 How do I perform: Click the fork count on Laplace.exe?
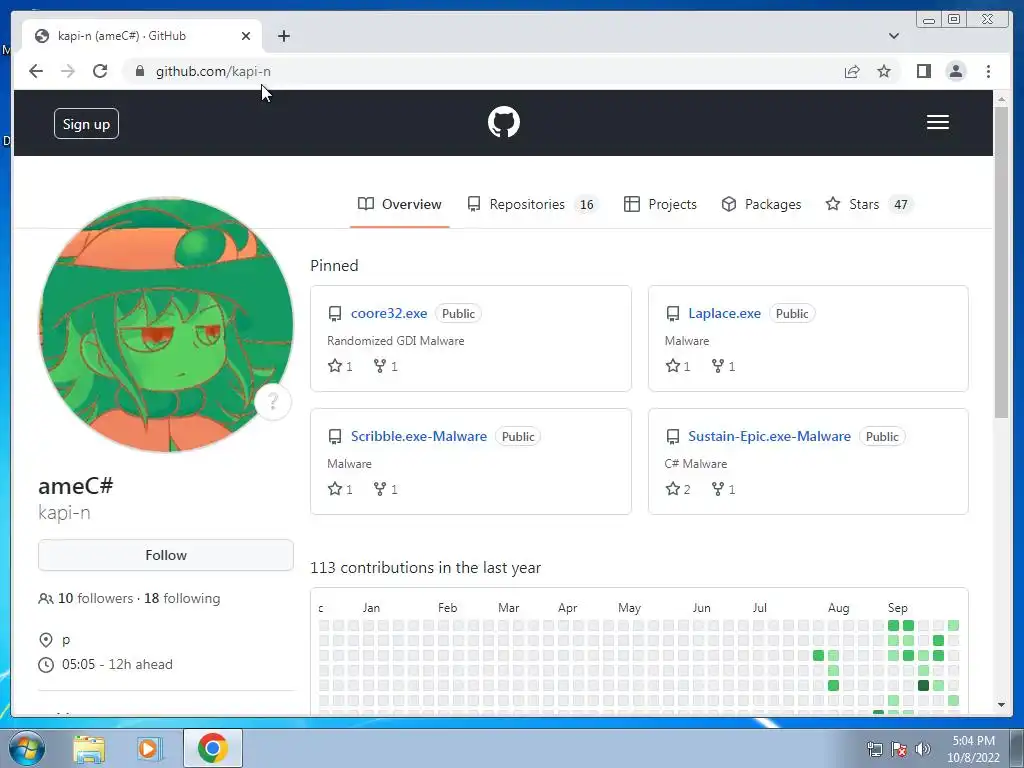(x=723, y=366)
